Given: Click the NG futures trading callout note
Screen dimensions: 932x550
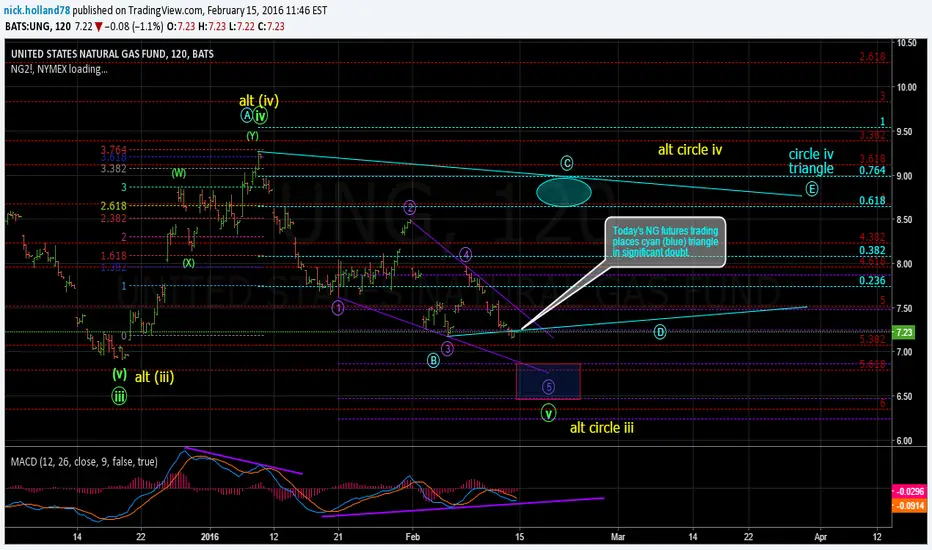Looking at the screenshot, I should pos(666,241).
